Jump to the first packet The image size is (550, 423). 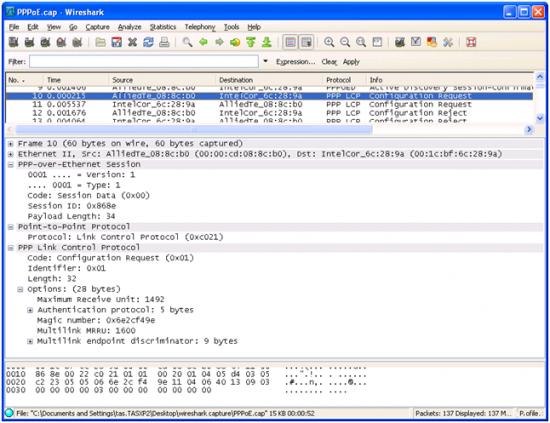pos(251,42)
